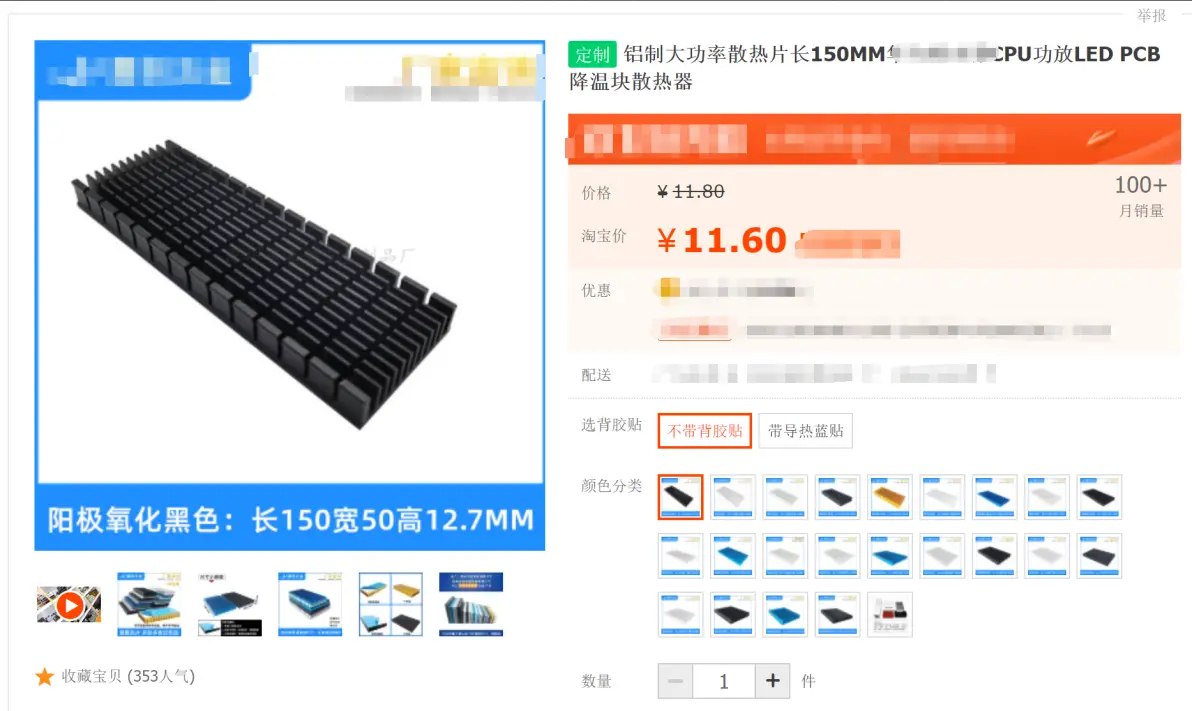Select the 不带背胶贴 option
The image size is (1192, 711).
click(705, 430)
